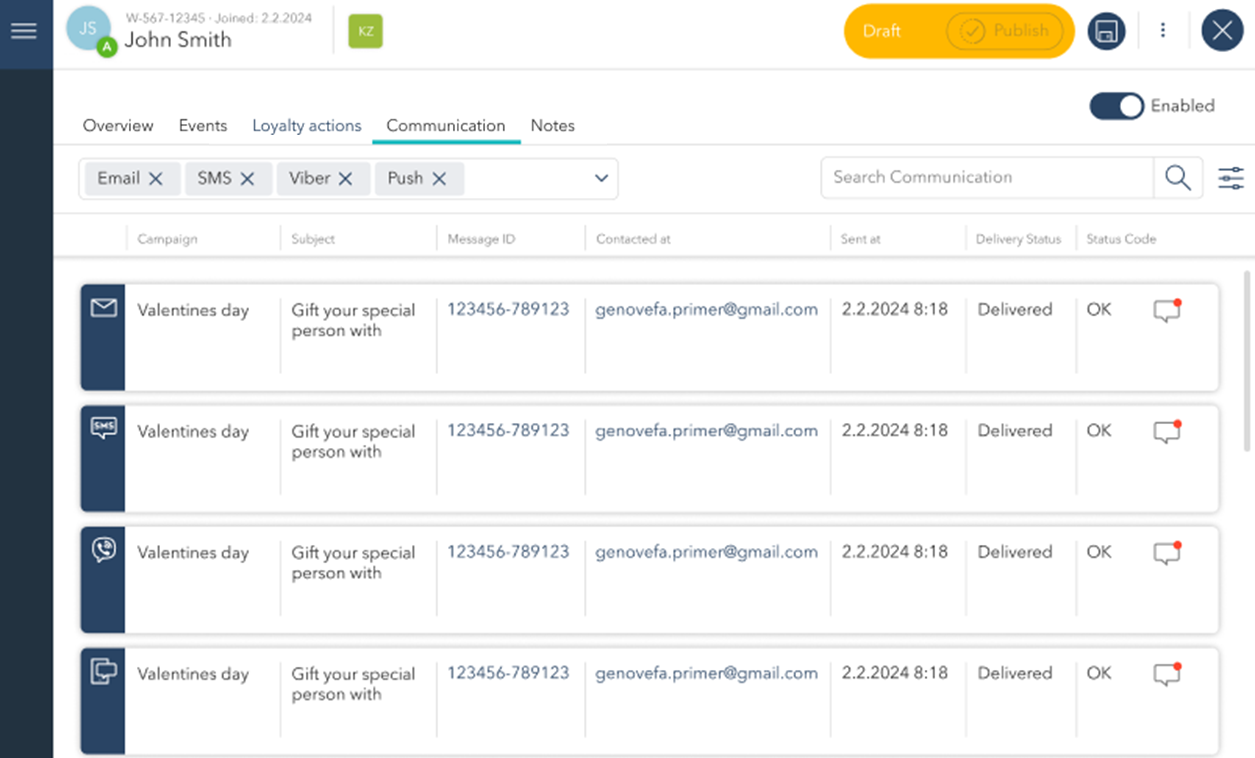1255x758 pixels.
Task: Click the JS profile avatar
Action: (88, 30)
